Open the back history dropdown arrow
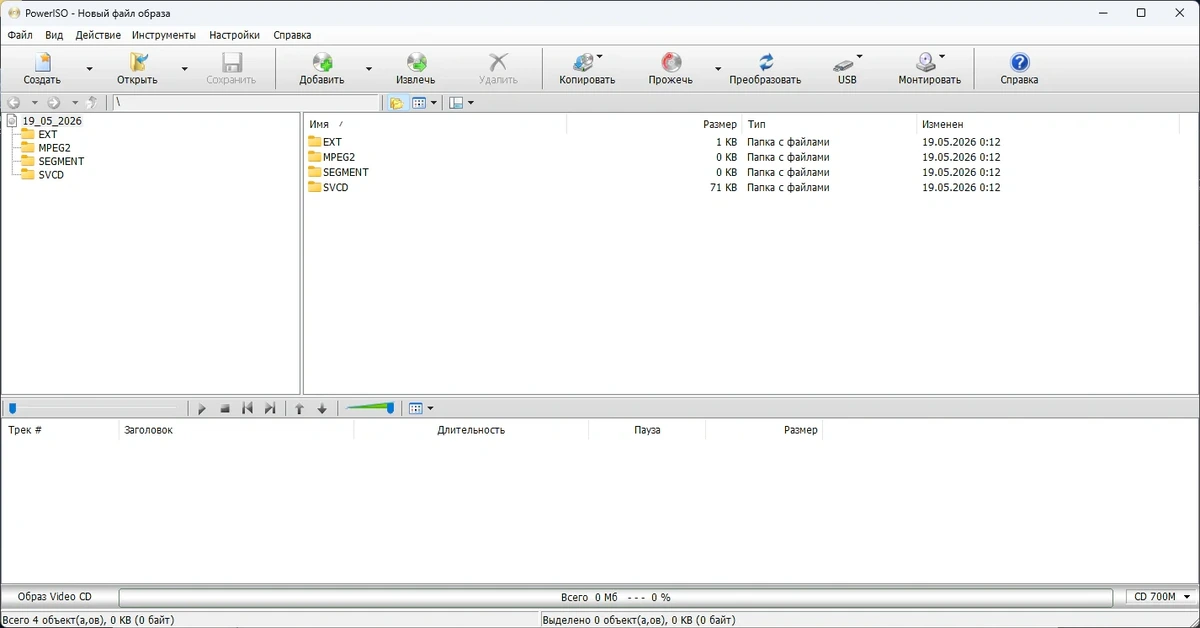 (34, 102)
